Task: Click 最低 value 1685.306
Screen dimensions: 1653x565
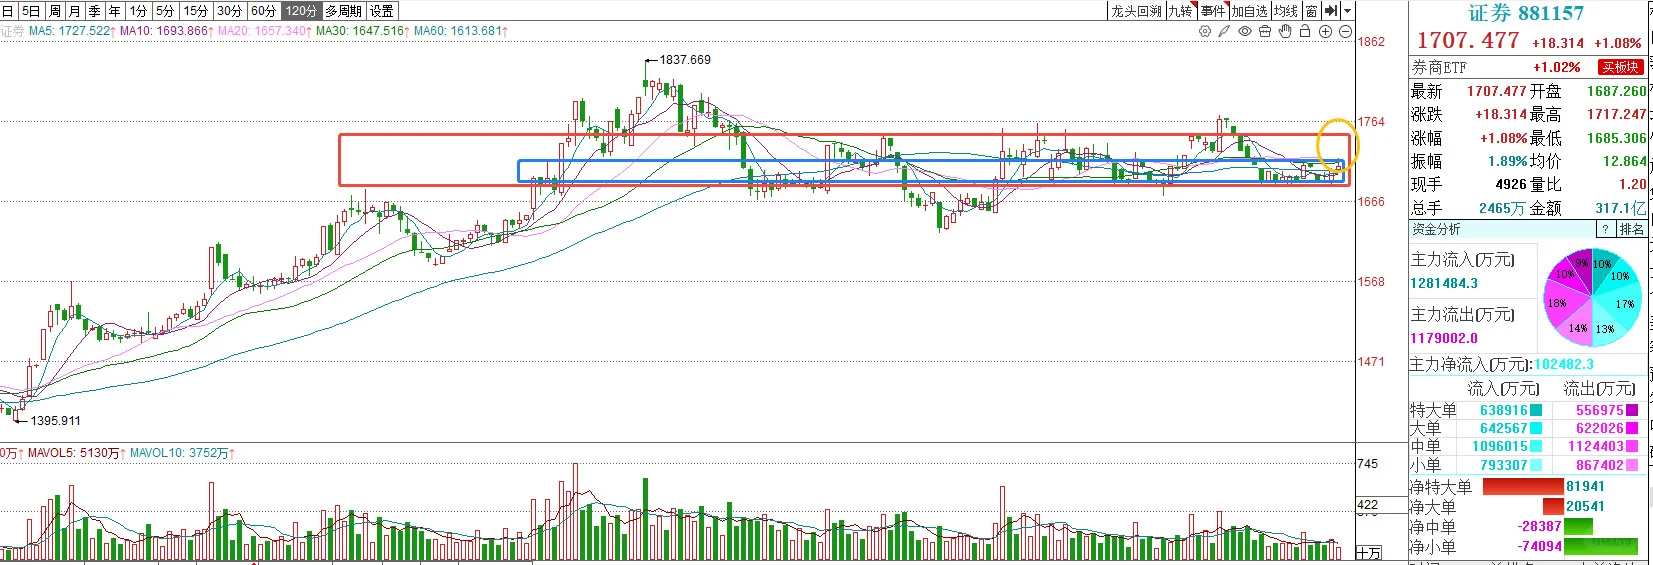Action: point(1616,138)
